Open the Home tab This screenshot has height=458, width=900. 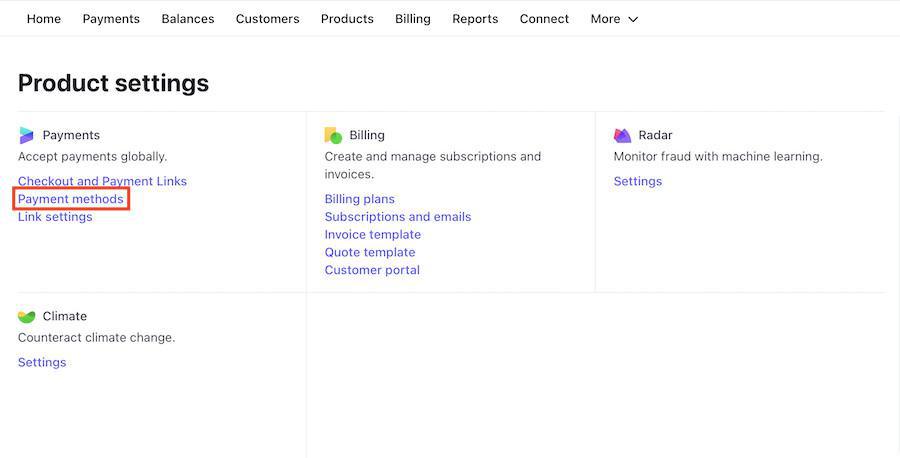pos(44,19)
